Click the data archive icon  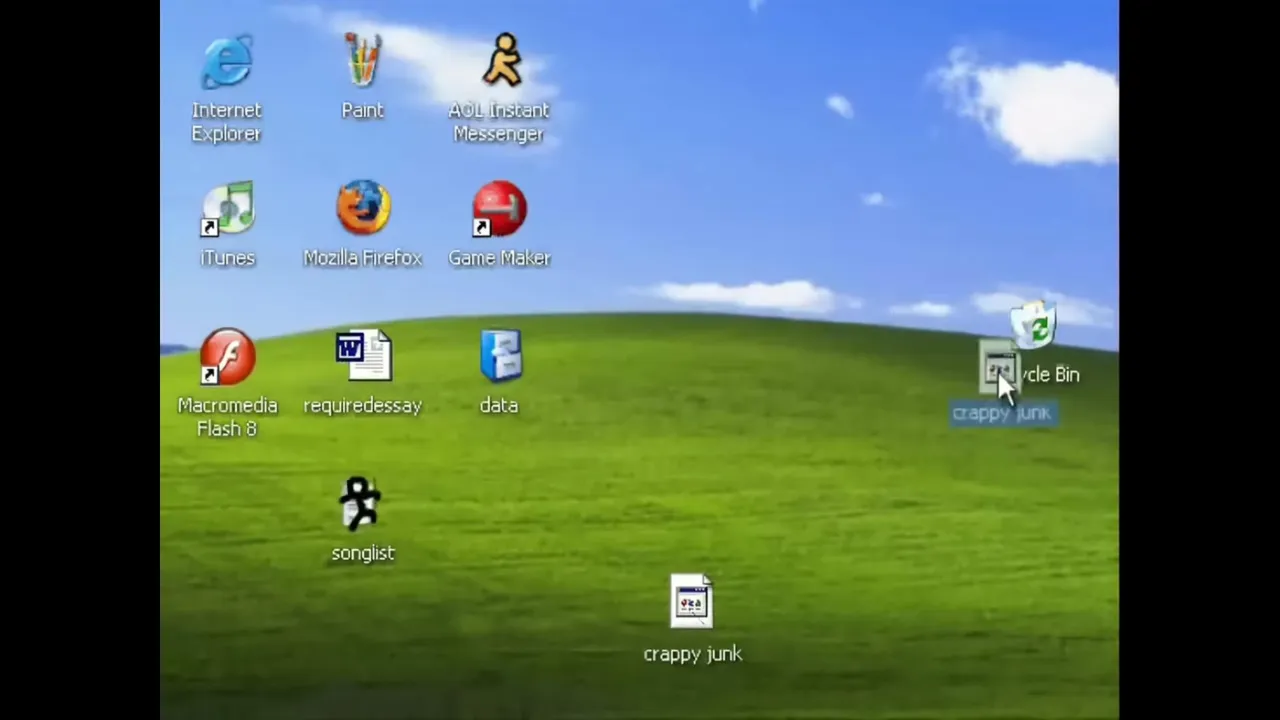pos(500,357)
